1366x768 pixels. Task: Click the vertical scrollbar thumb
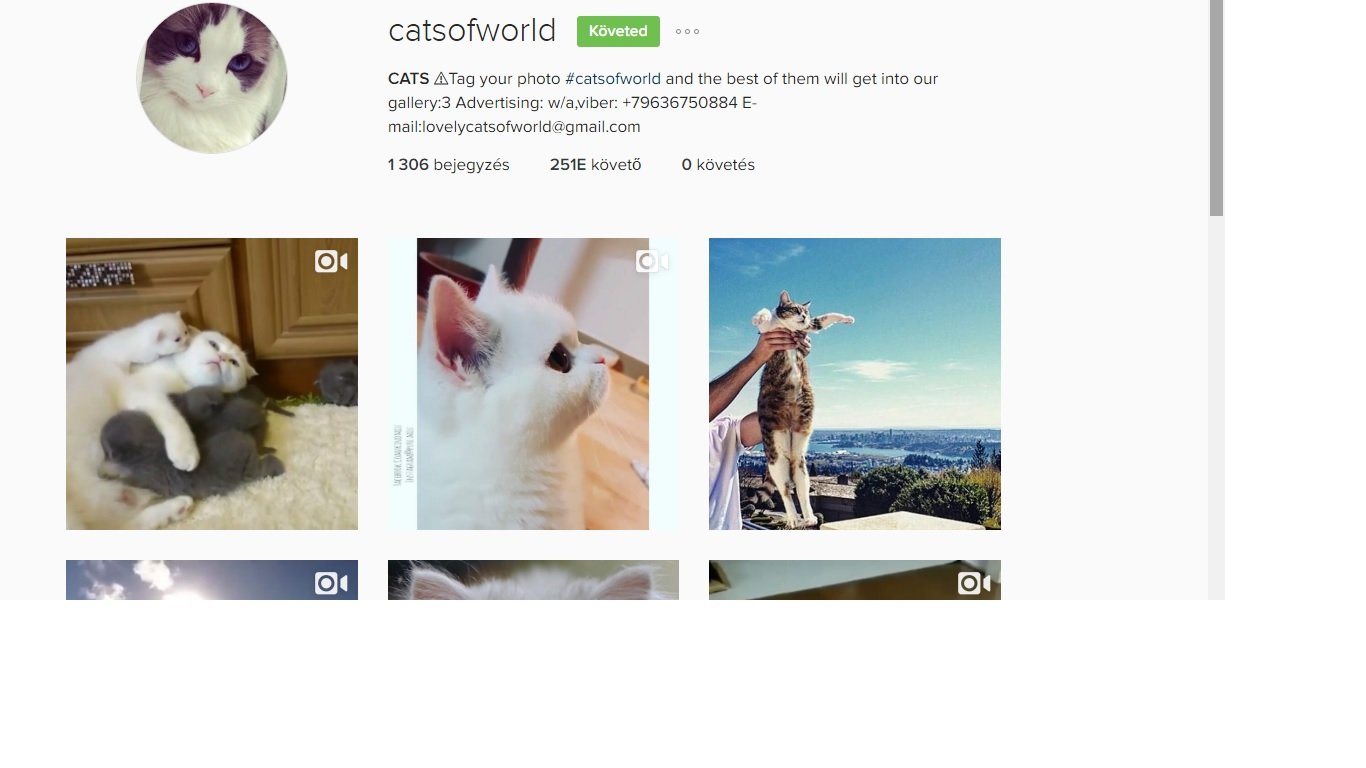(1216, 108)
